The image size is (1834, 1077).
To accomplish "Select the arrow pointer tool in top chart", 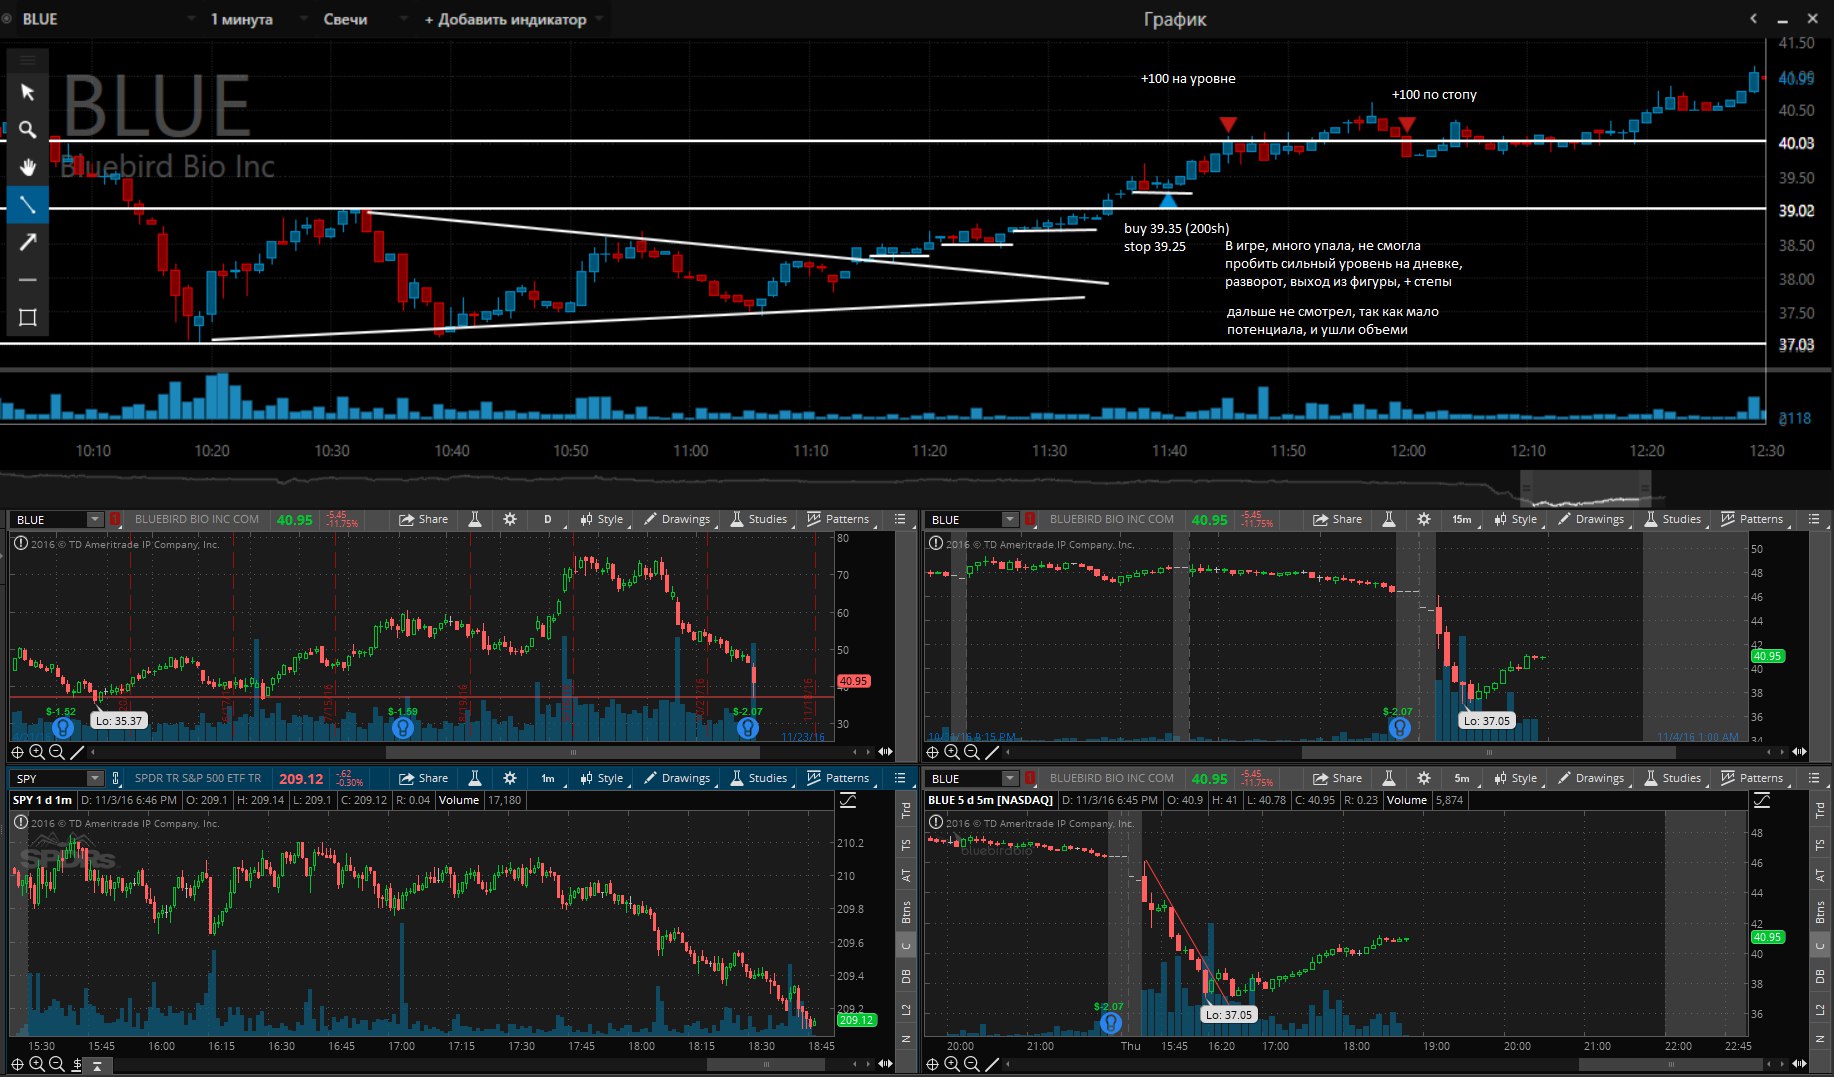I will pos(28,92).
